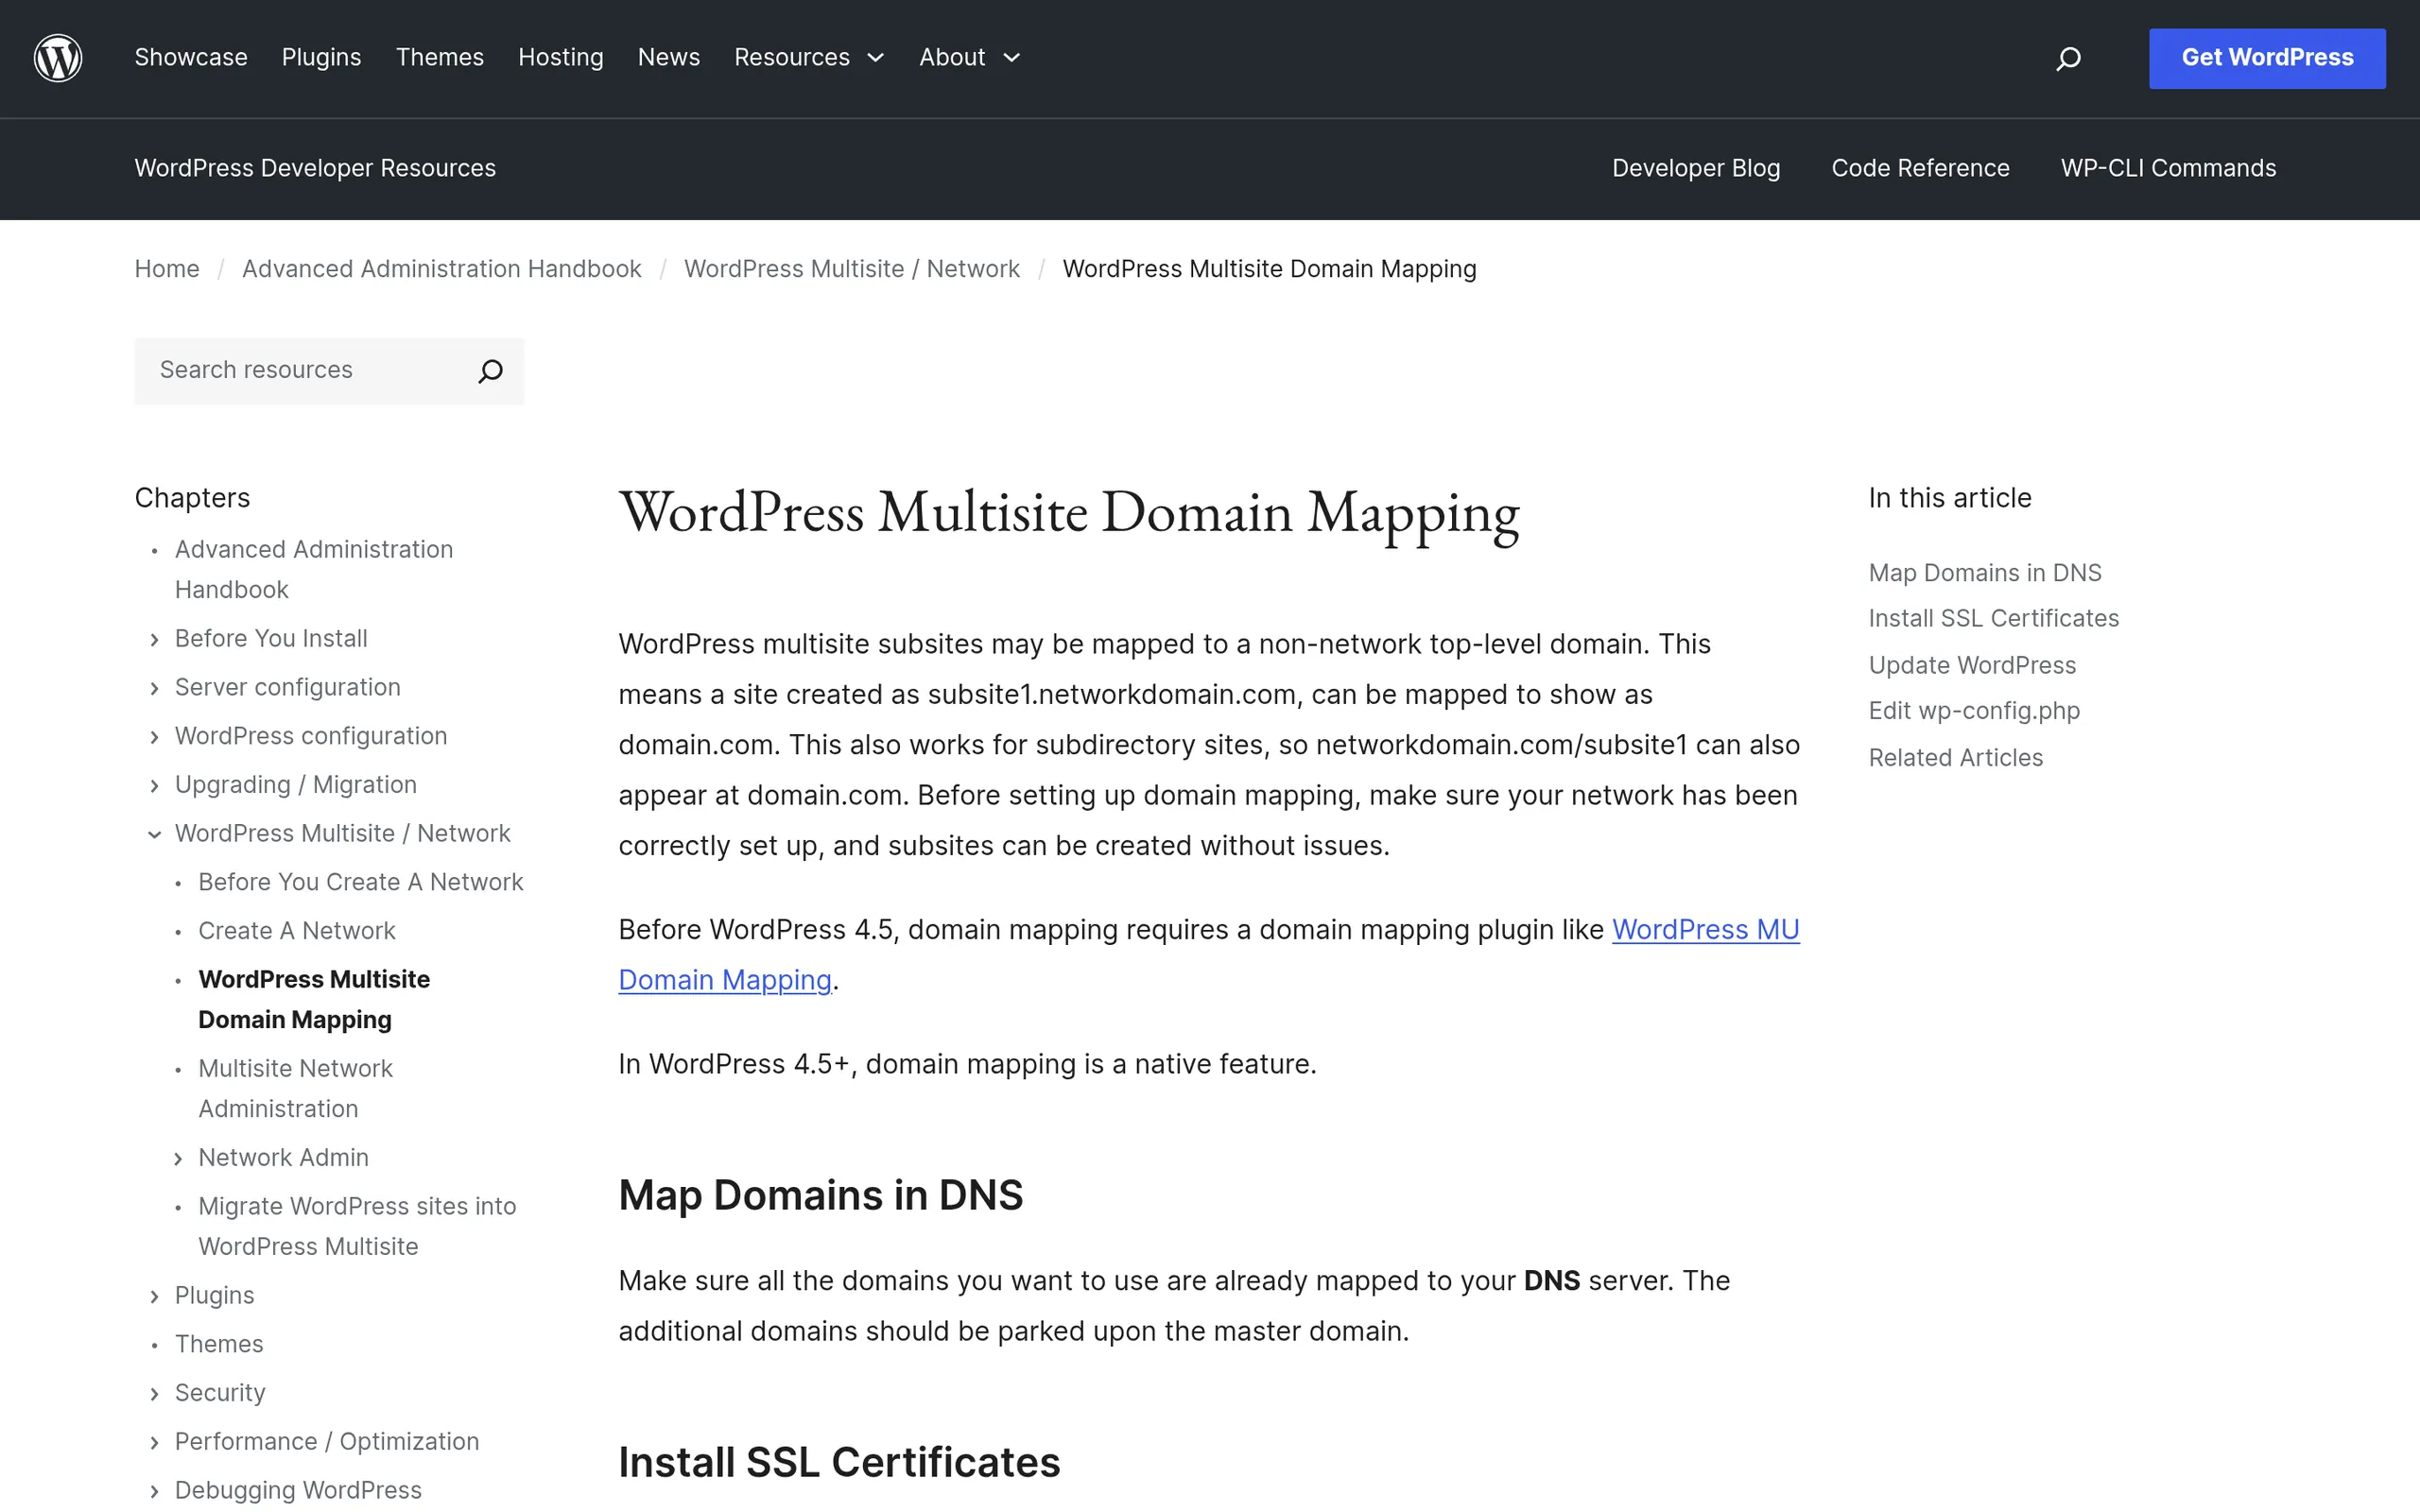The height and width of the screenshot is (1512, 2420).
Task: Open Upgrading / Migration chapter link
Action: [x=296, y=785]
